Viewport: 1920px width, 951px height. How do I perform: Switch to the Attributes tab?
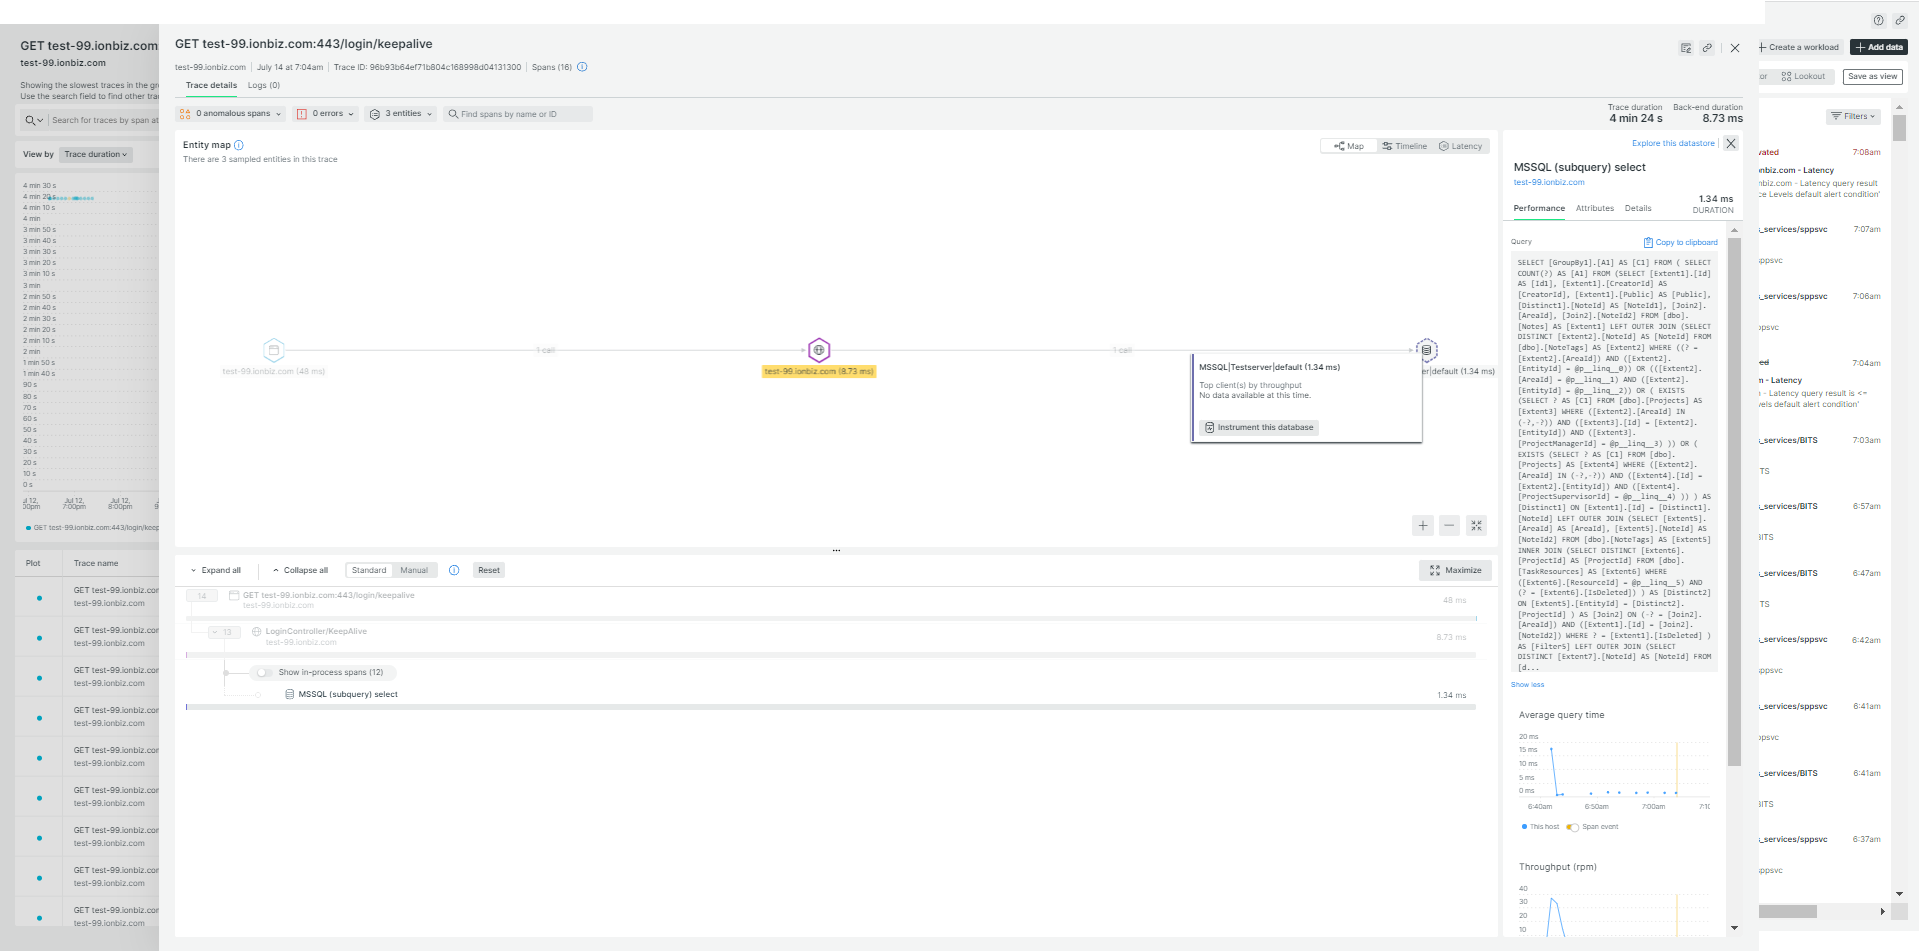pyautogui.click(x=1594, y=208)
